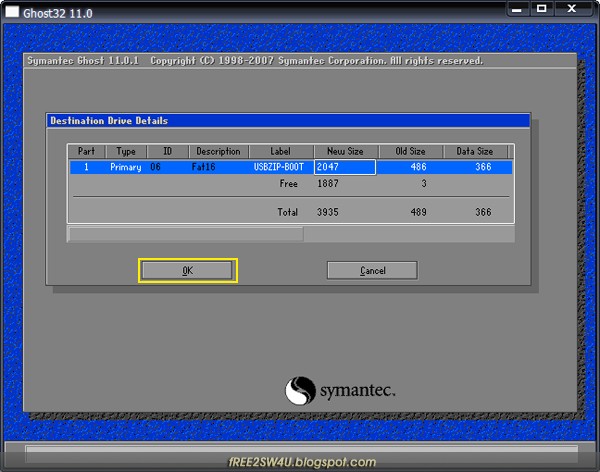Click the OK button
Viewport: 600px width, 472px height.
187,271
